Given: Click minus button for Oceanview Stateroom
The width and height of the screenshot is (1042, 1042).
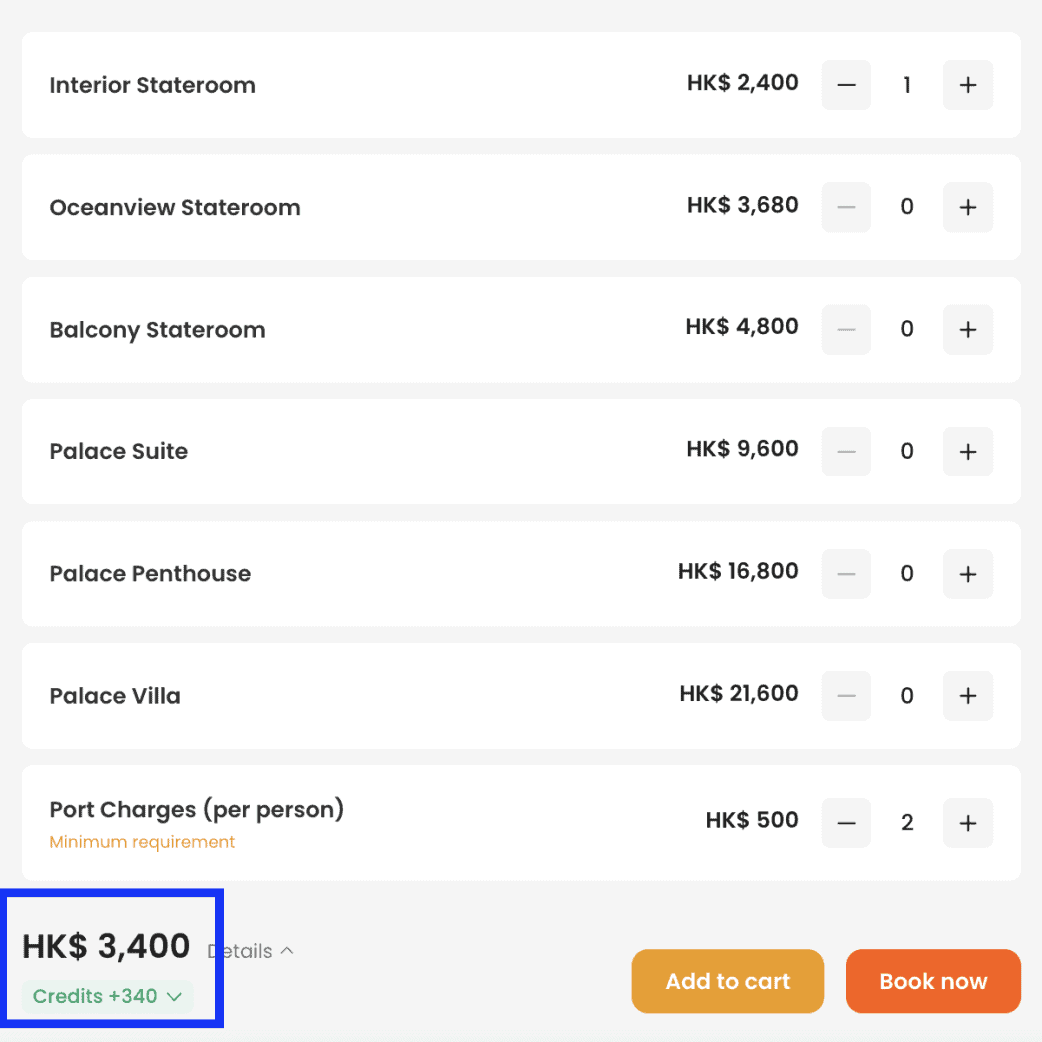Looking at the screenshot, I should (846, 207).
